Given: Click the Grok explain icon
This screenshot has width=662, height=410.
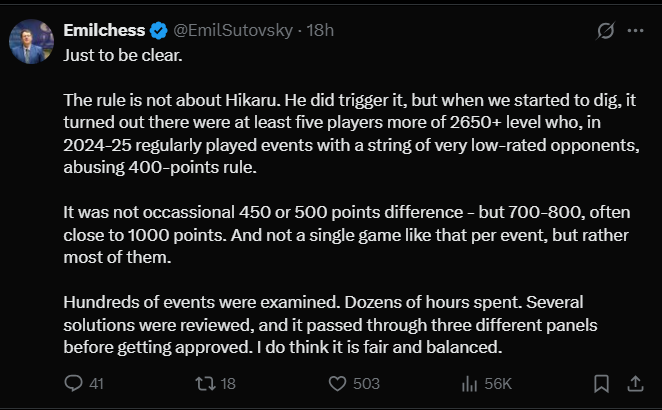Looking at the screenshot, I should 604,31.
